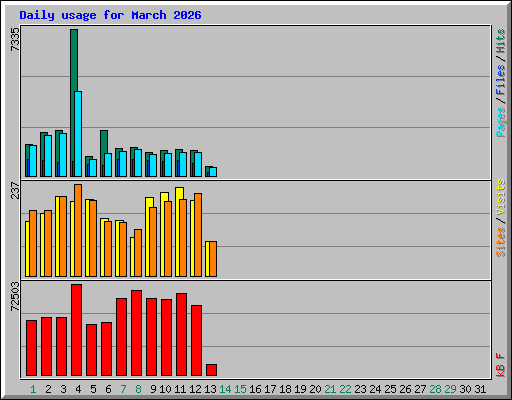Image resolution: width=512 pixels, height=400 pixels.
Task: Click the short red KB bar for day 13
Action: tap(211, 370)
